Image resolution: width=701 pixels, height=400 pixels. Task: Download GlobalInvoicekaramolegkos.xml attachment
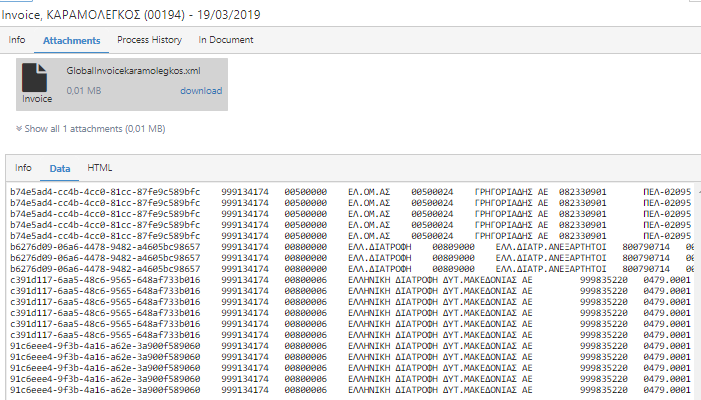point(201,91)
